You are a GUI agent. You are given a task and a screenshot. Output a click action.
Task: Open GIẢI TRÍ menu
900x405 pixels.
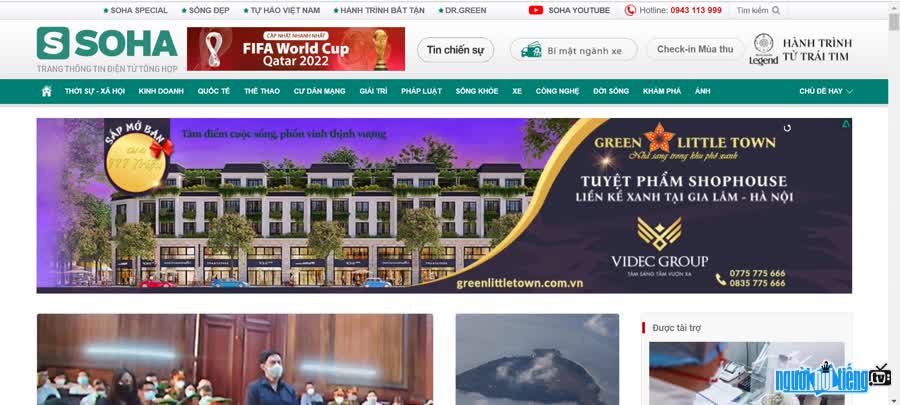coord(374,91)
